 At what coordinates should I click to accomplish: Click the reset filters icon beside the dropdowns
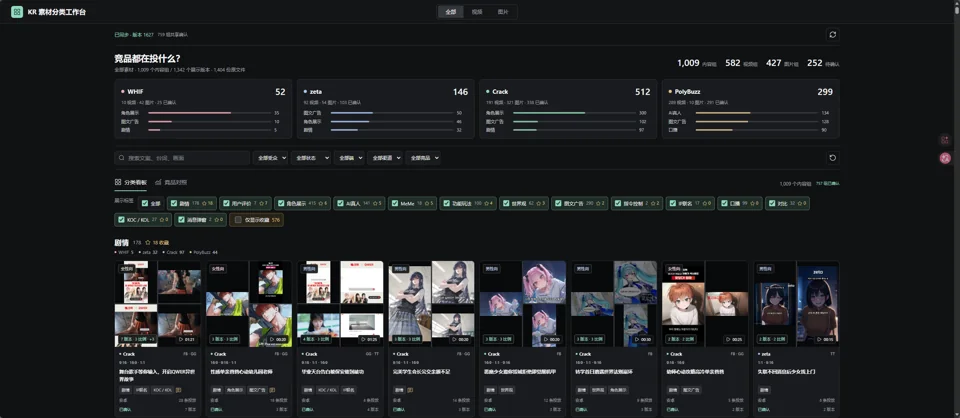[x=833, y=158]
